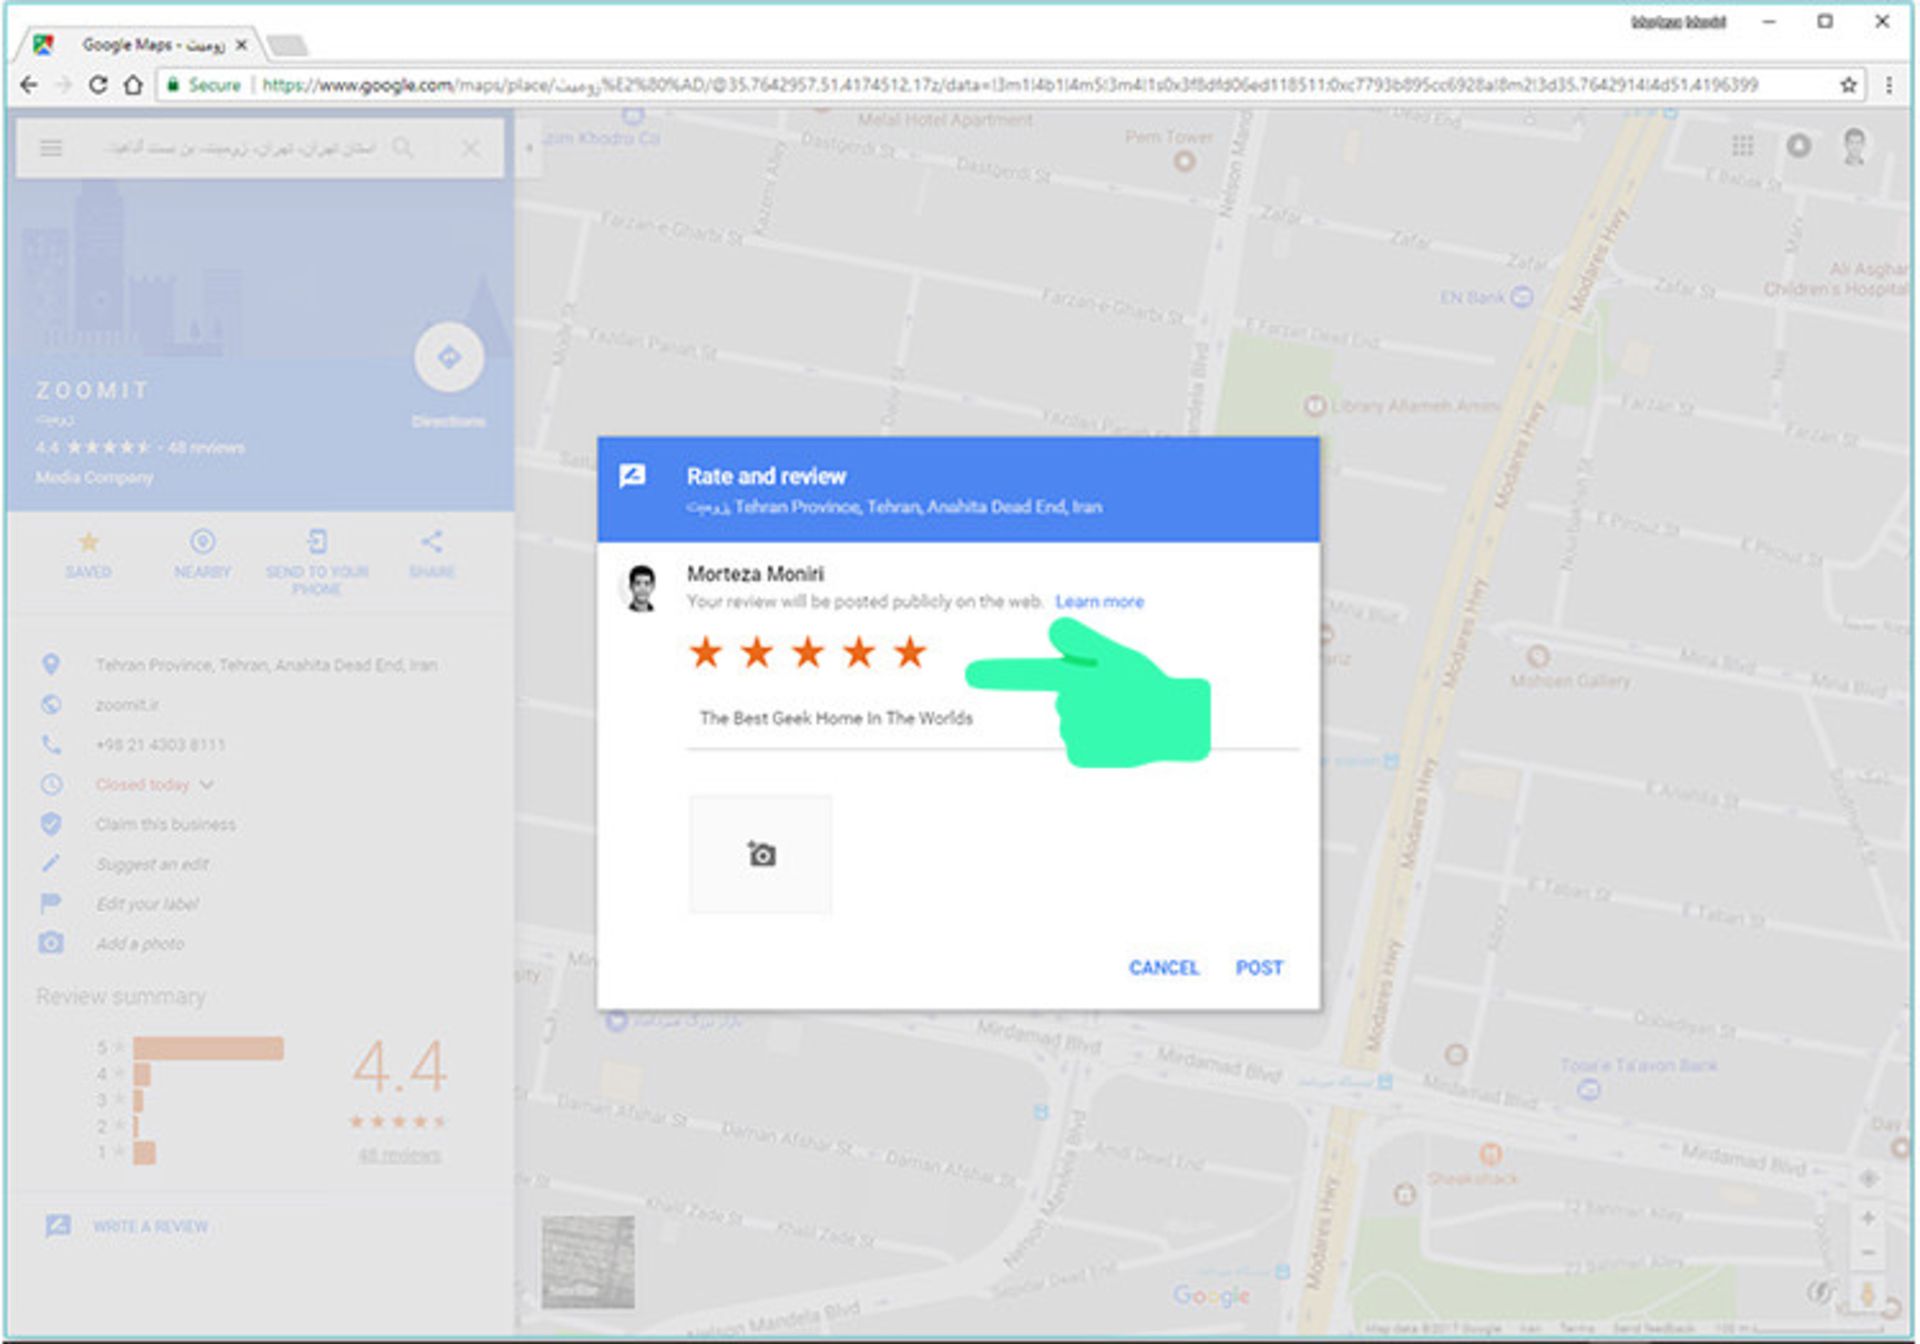Click Pegman street view icon
1920x1344 pixels.
(x=1867, y=1296)
